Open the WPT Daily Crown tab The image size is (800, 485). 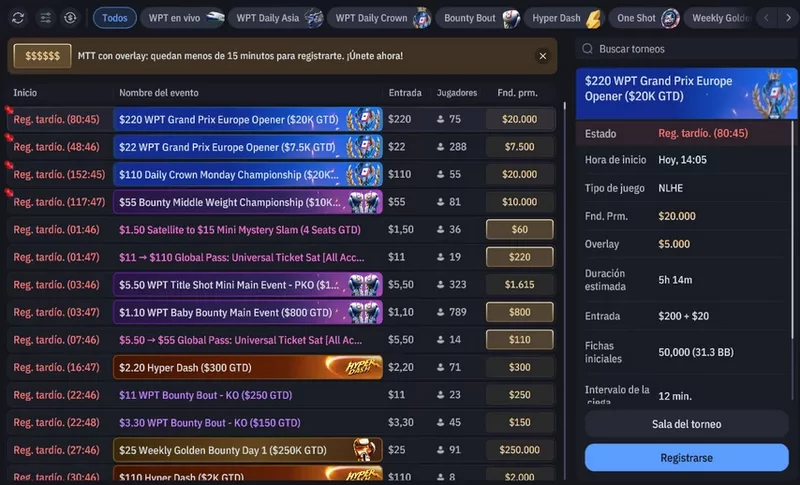click(x=380, y=18)
